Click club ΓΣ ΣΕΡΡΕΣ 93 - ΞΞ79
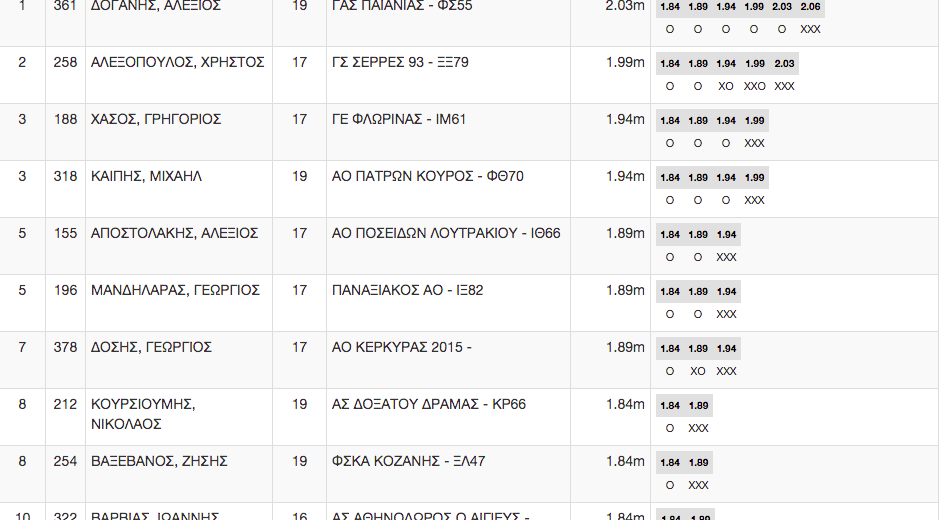Image resolution: width=941 pixels, height=520 pixels. 400,62
